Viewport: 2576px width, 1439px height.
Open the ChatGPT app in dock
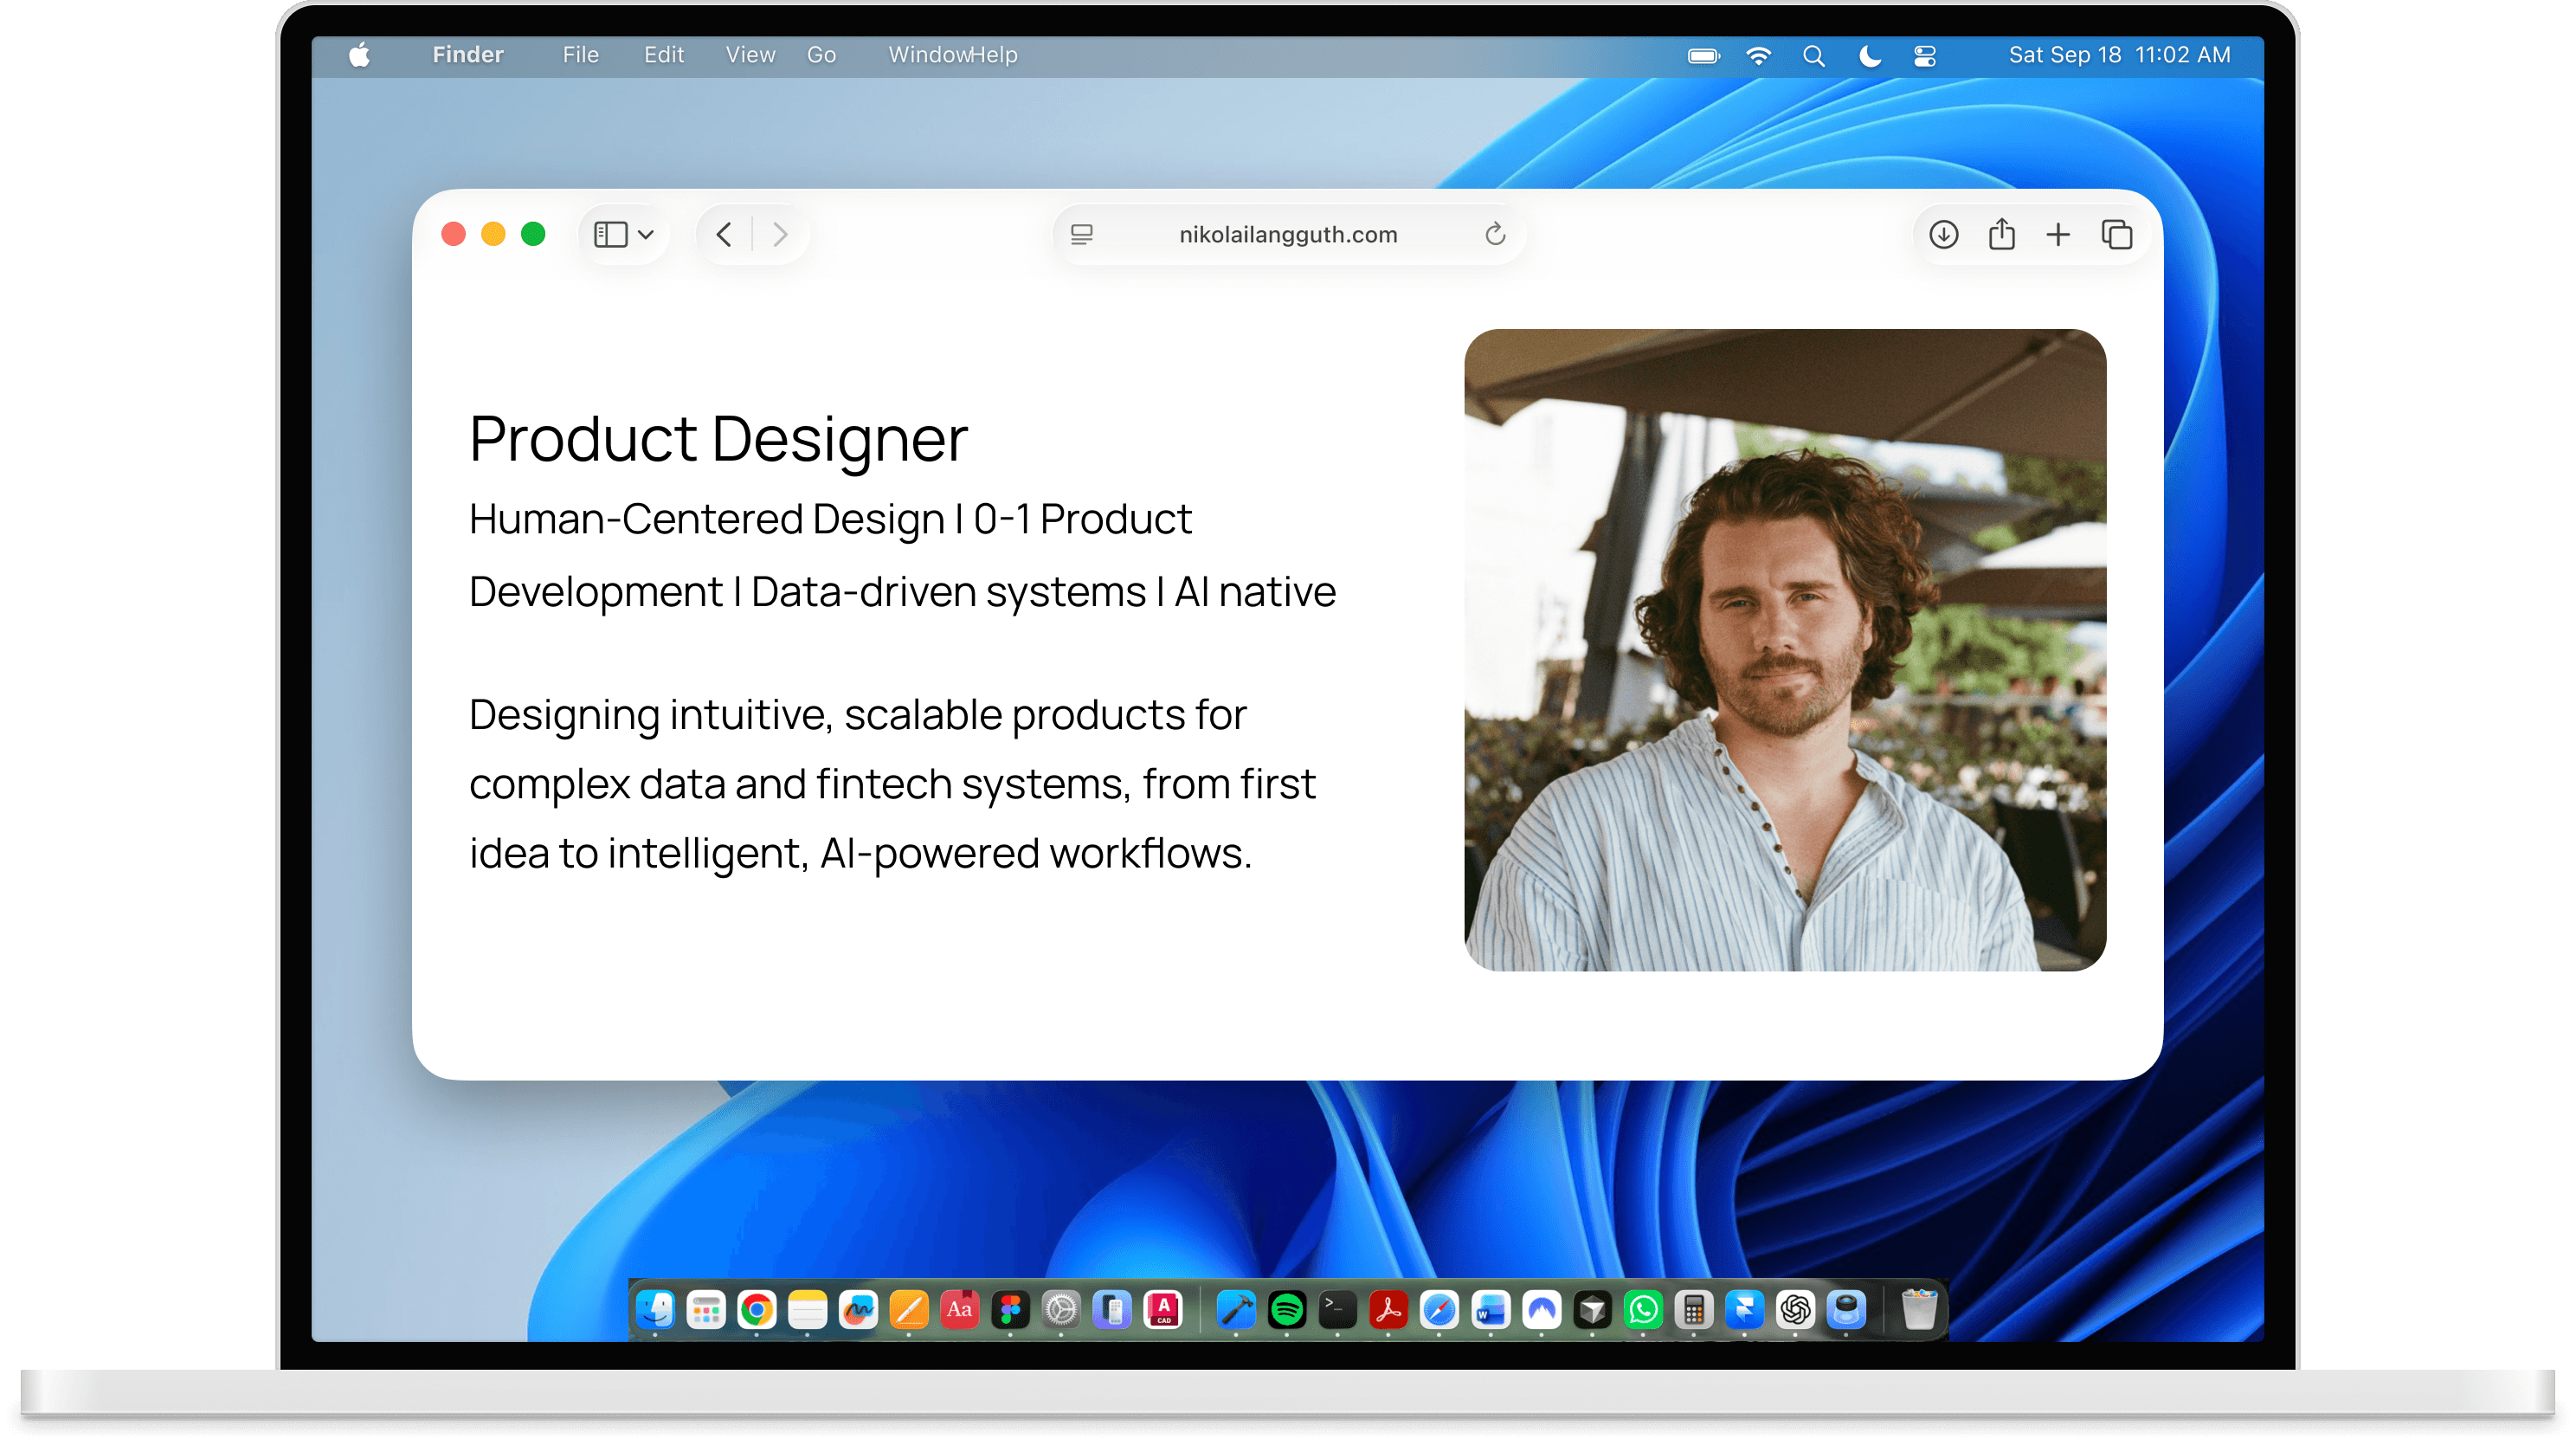tap(1795, 1309)
